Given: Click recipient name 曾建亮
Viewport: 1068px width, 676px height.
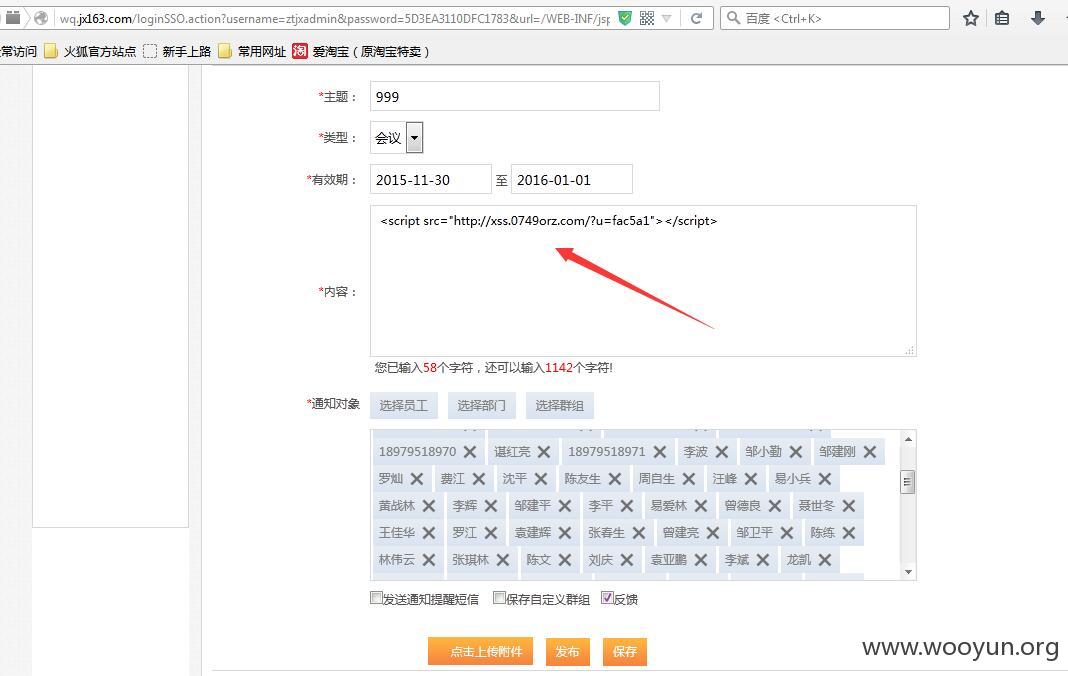Looking at the screenshot, I should (681, 533).
